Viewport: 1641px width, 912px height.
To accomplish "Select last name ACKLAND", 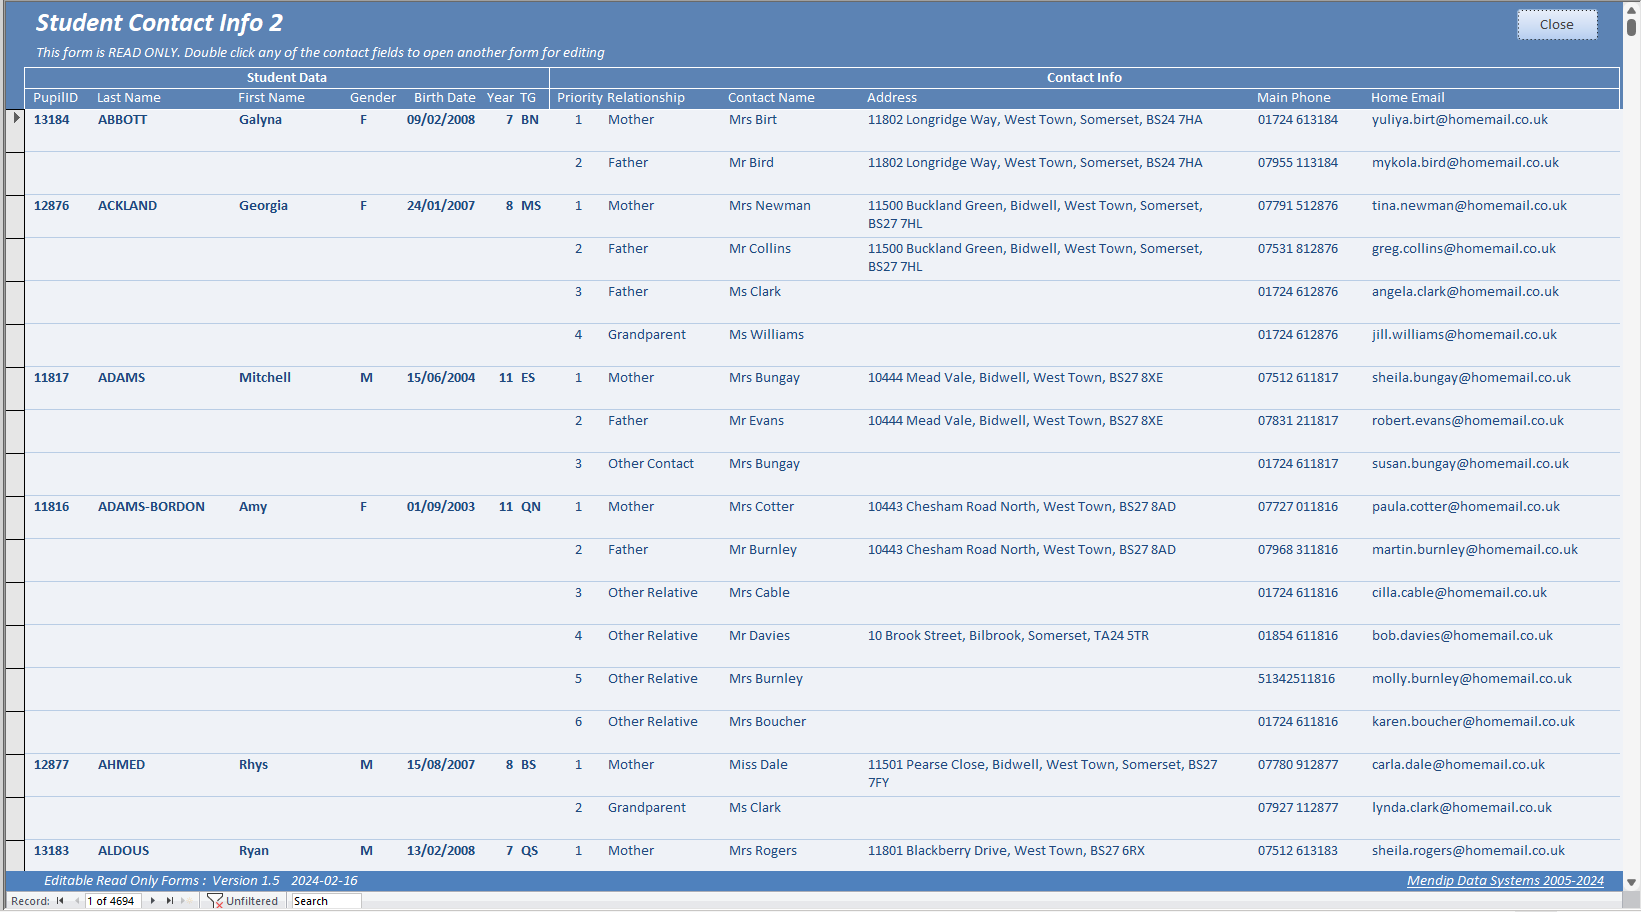I will coord(127,206).
